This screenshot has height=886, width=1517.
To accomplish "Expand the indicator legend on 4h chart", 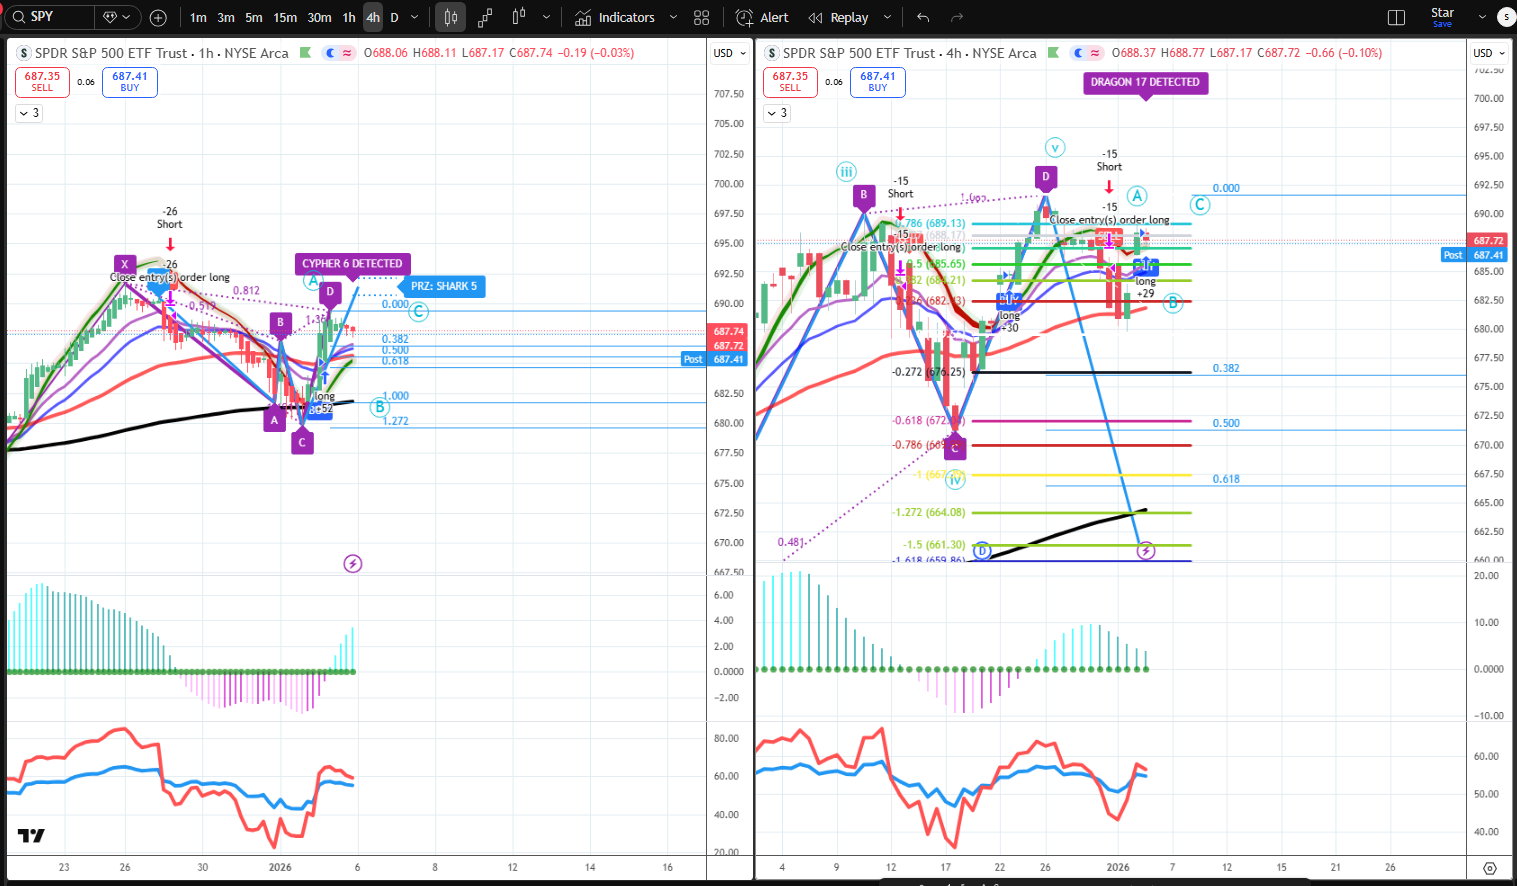I will (x=777, y=113).
